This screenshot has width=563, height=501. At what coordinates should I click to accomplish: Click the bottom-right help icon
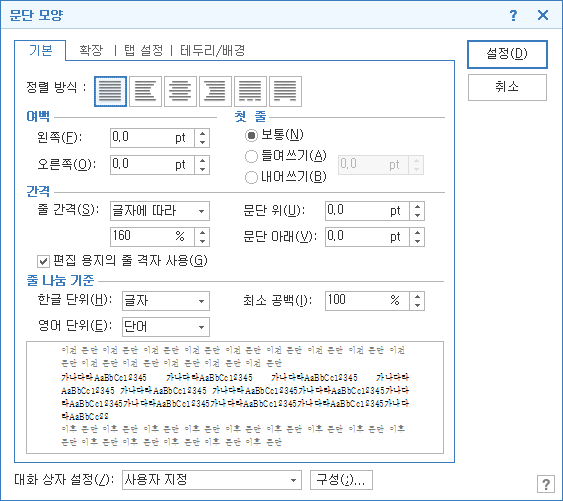[x=546, y=484]
